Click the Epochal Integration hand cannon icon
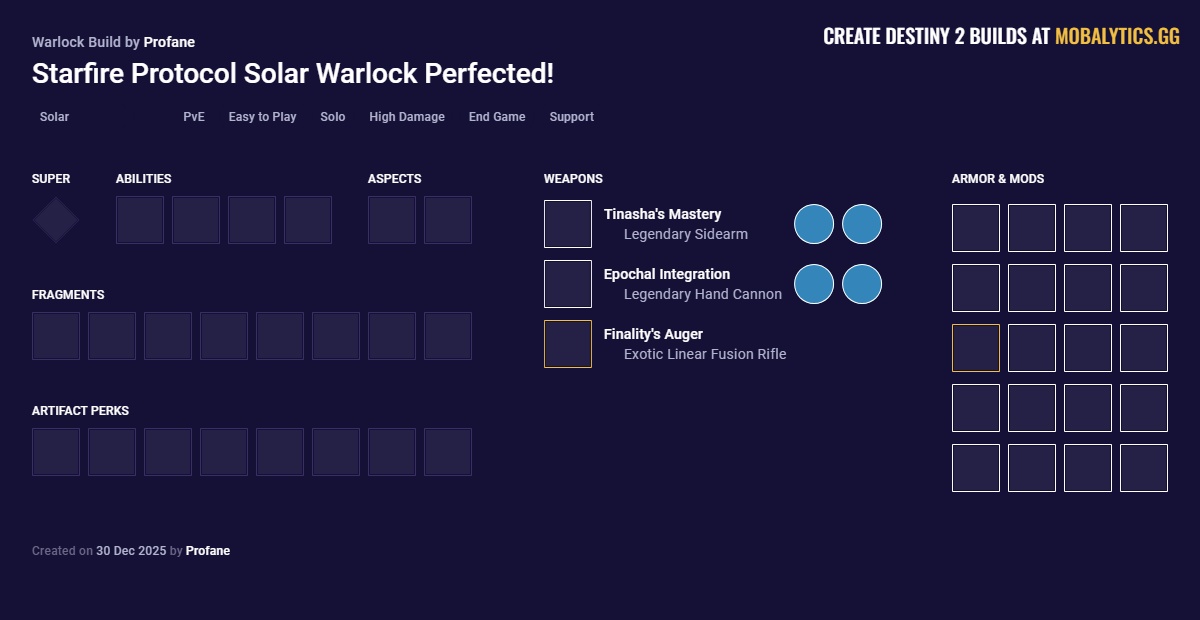Screen dimensions: 1200x620 tap(567, 283)
